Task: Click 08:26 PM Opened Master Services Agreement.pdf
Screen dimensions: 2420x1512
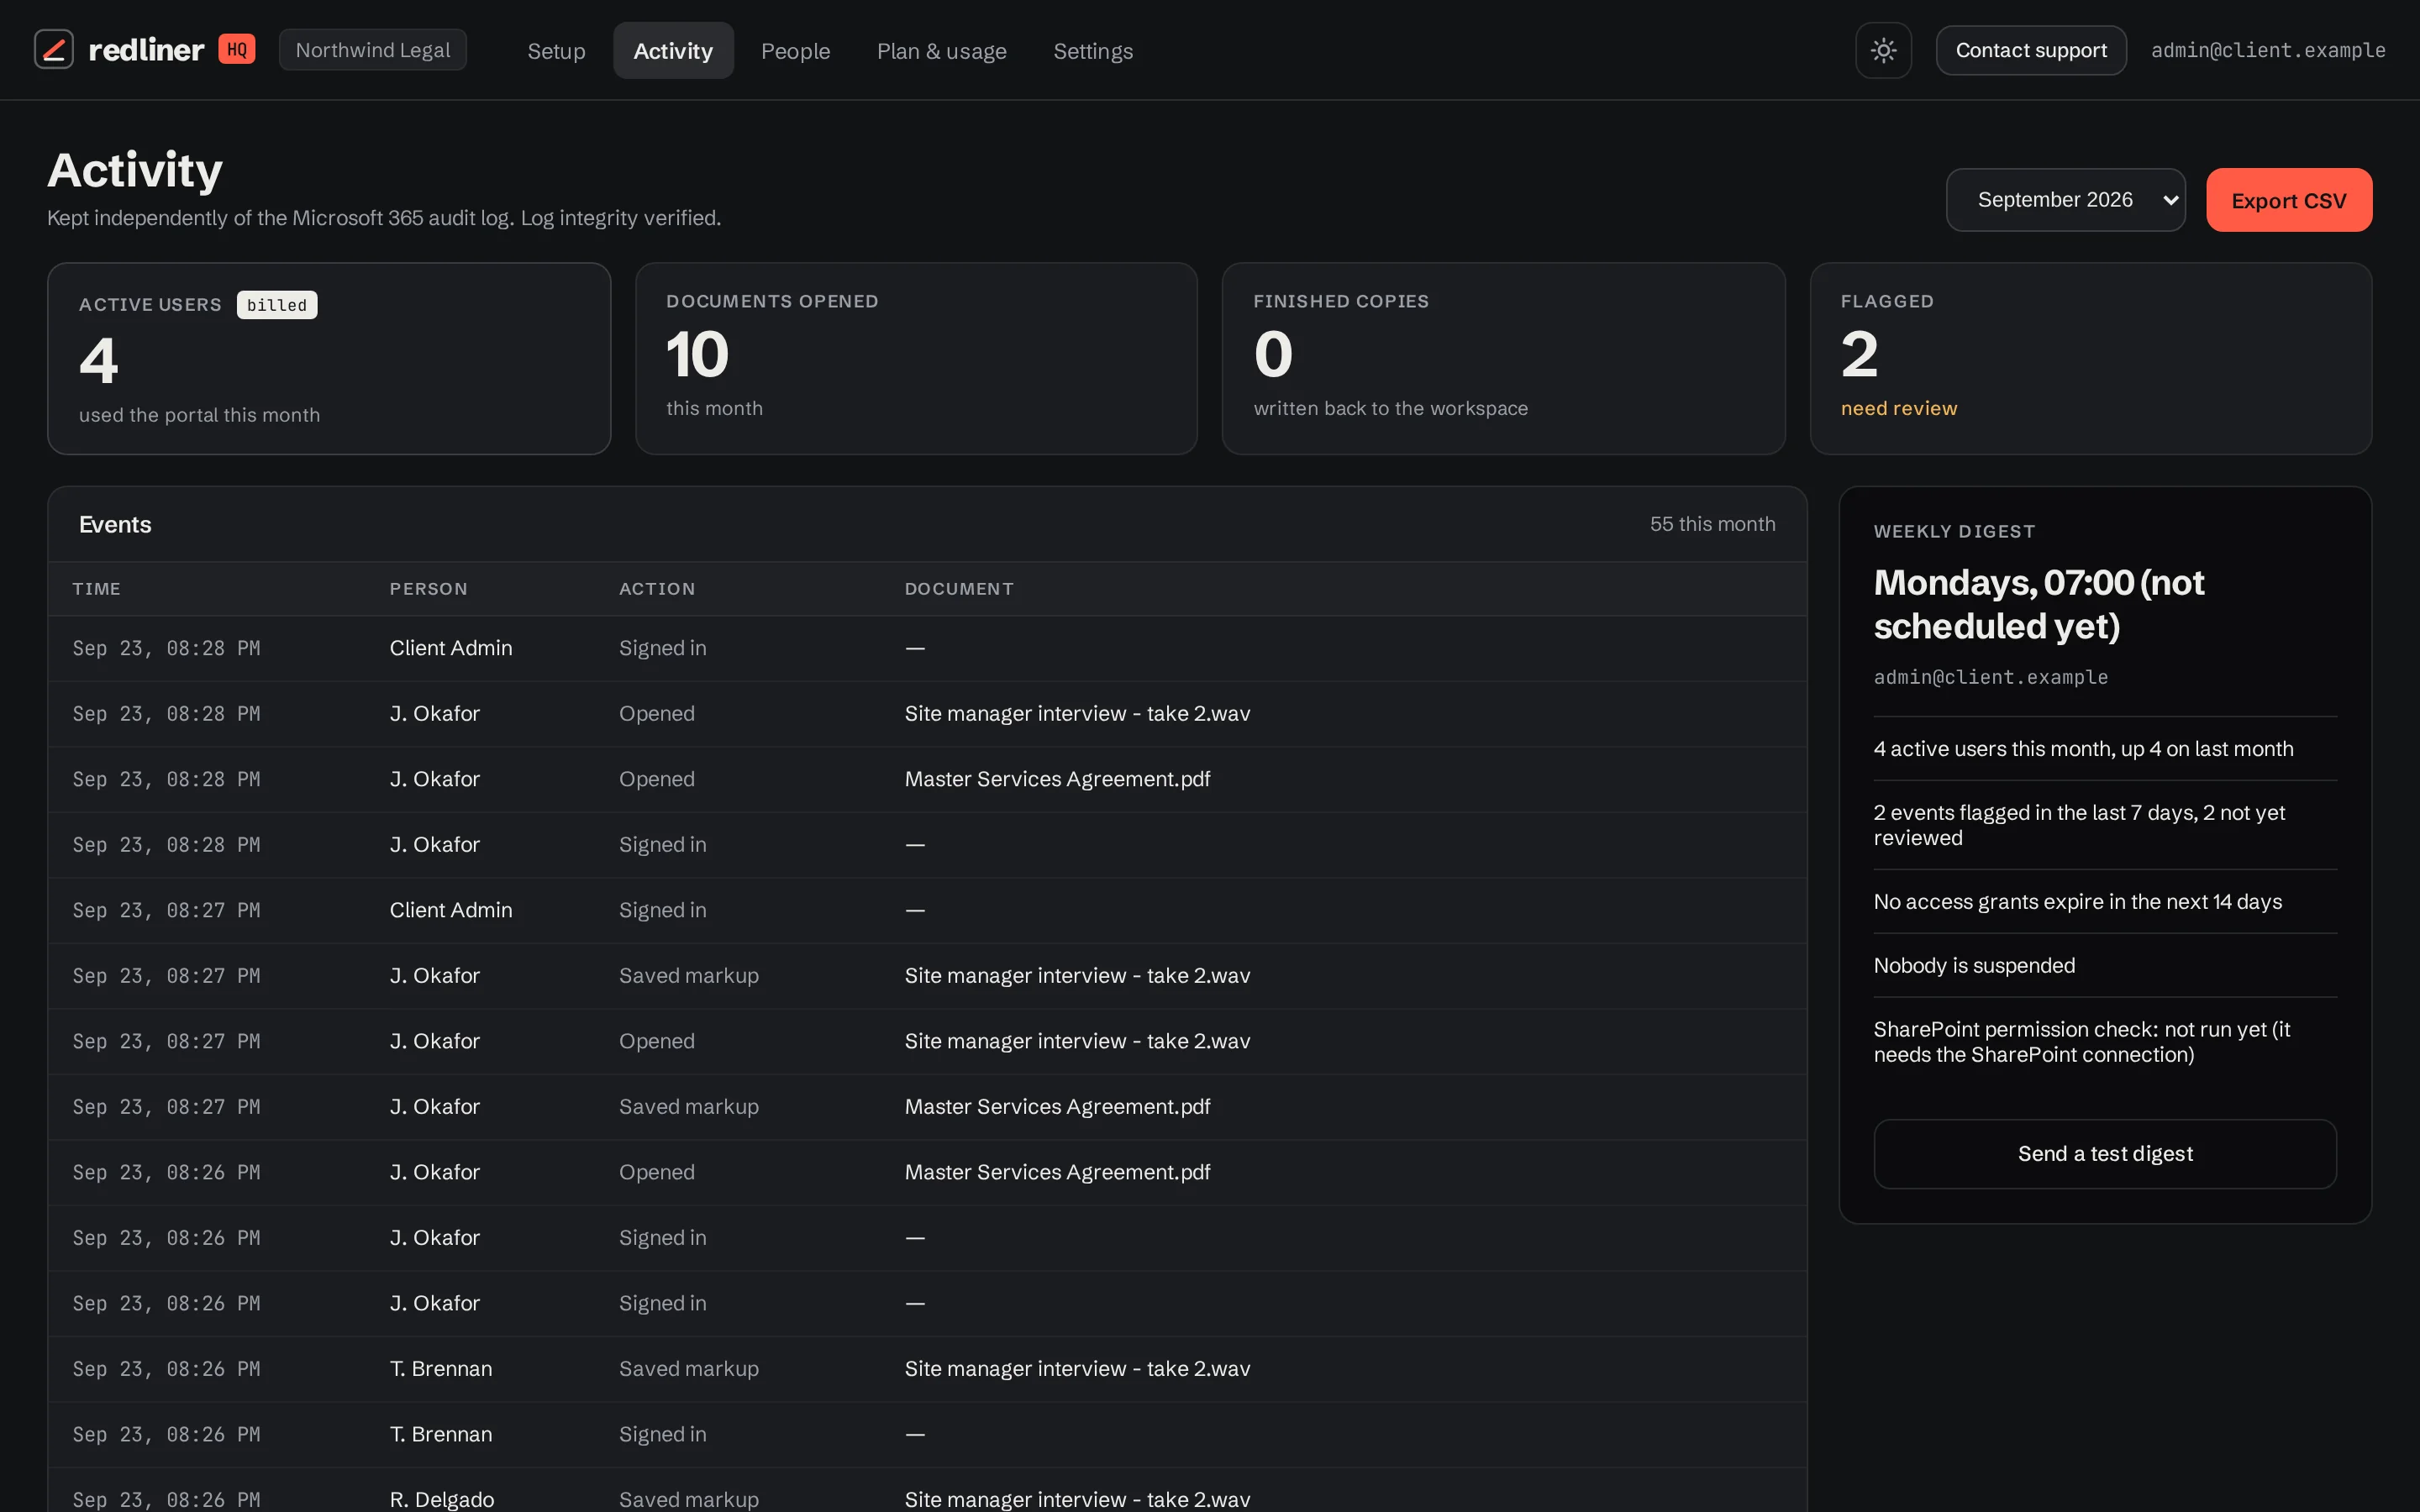Action: [1057, 1172]
